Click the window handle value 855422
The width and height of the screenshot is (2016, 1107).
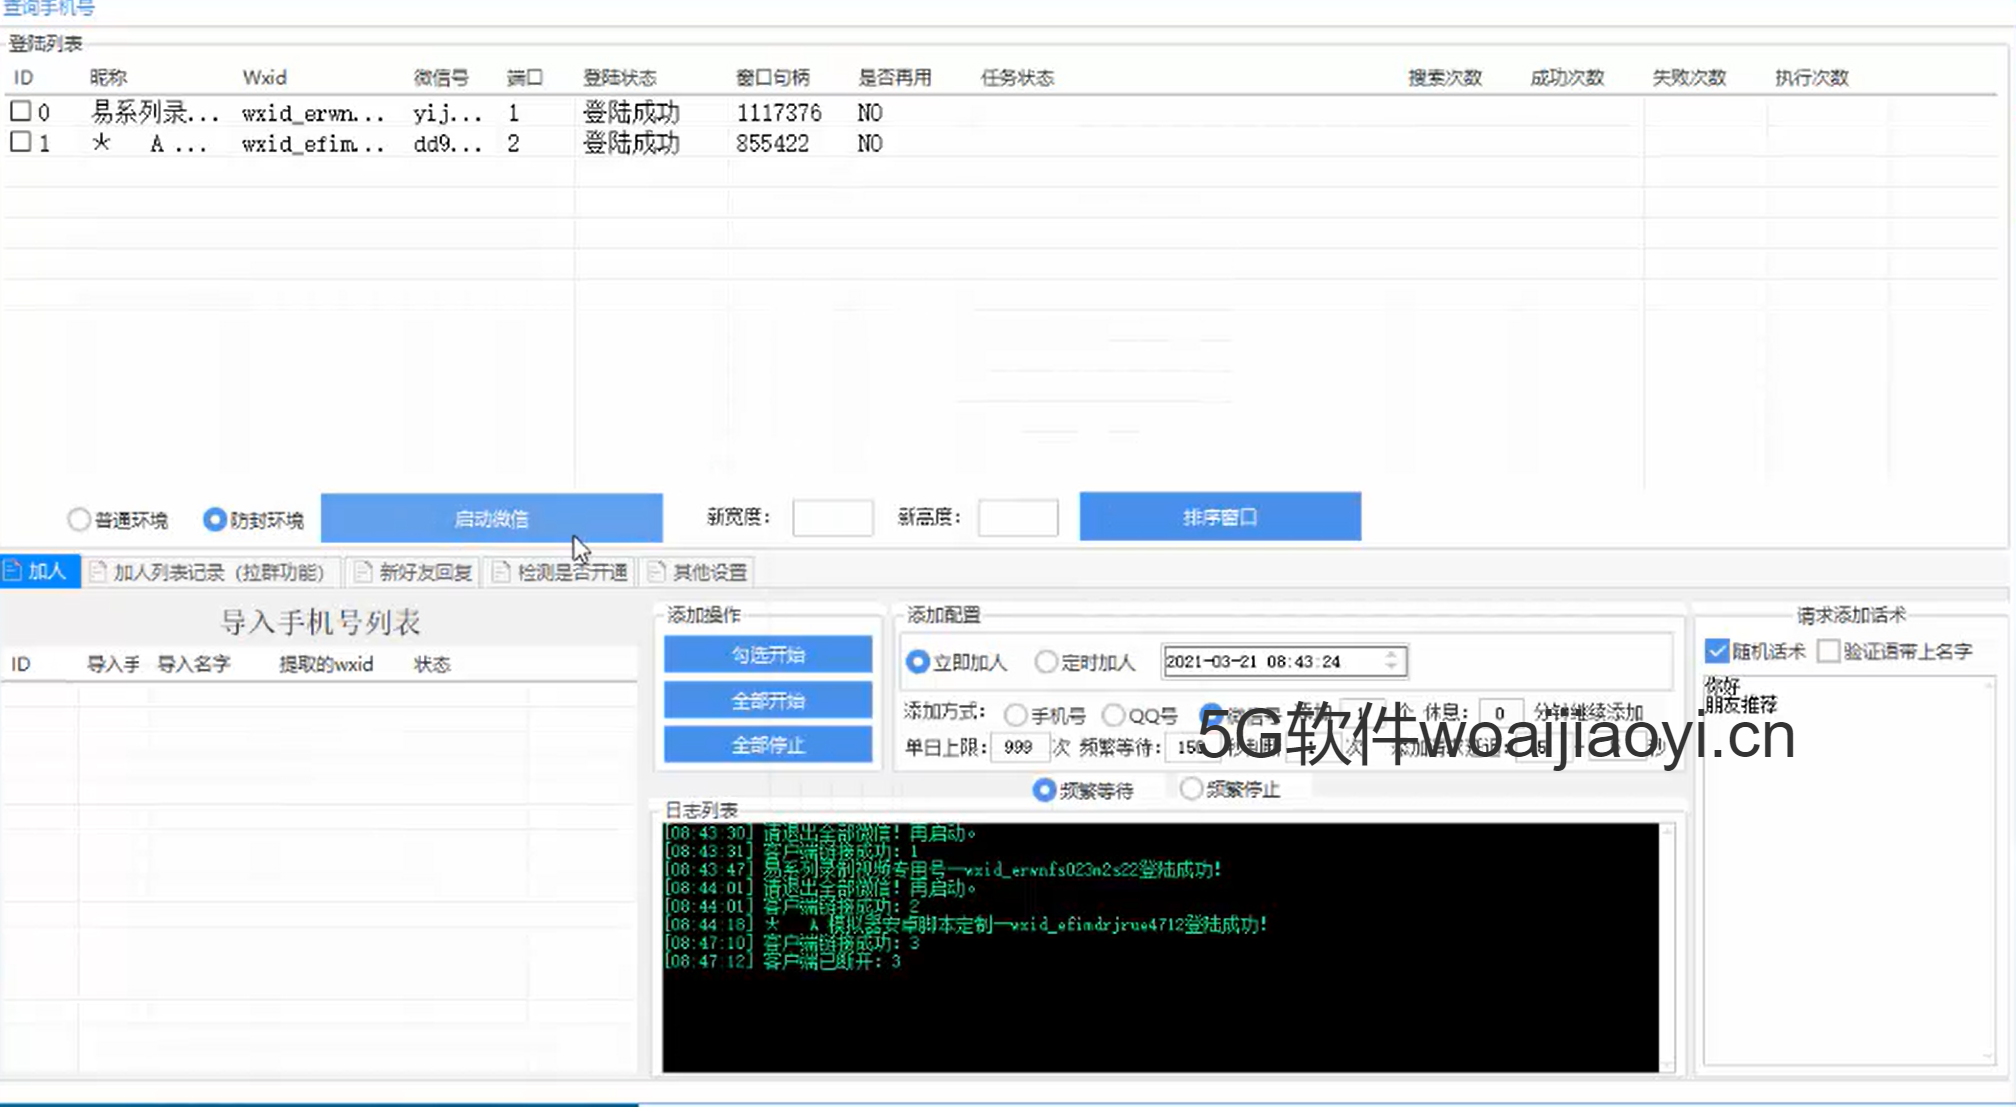(x=772, y=143)
